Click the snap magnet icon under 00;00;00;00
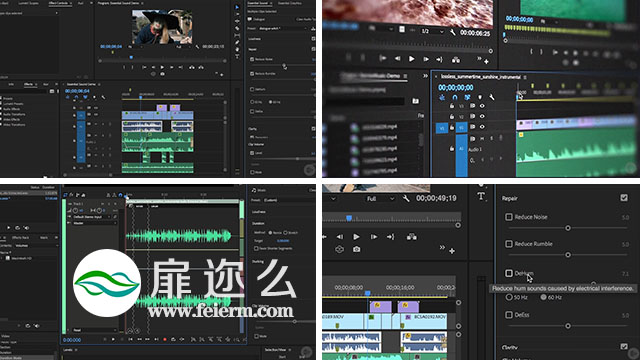Viewport: 640px width, 360px height. coord(455,98)
